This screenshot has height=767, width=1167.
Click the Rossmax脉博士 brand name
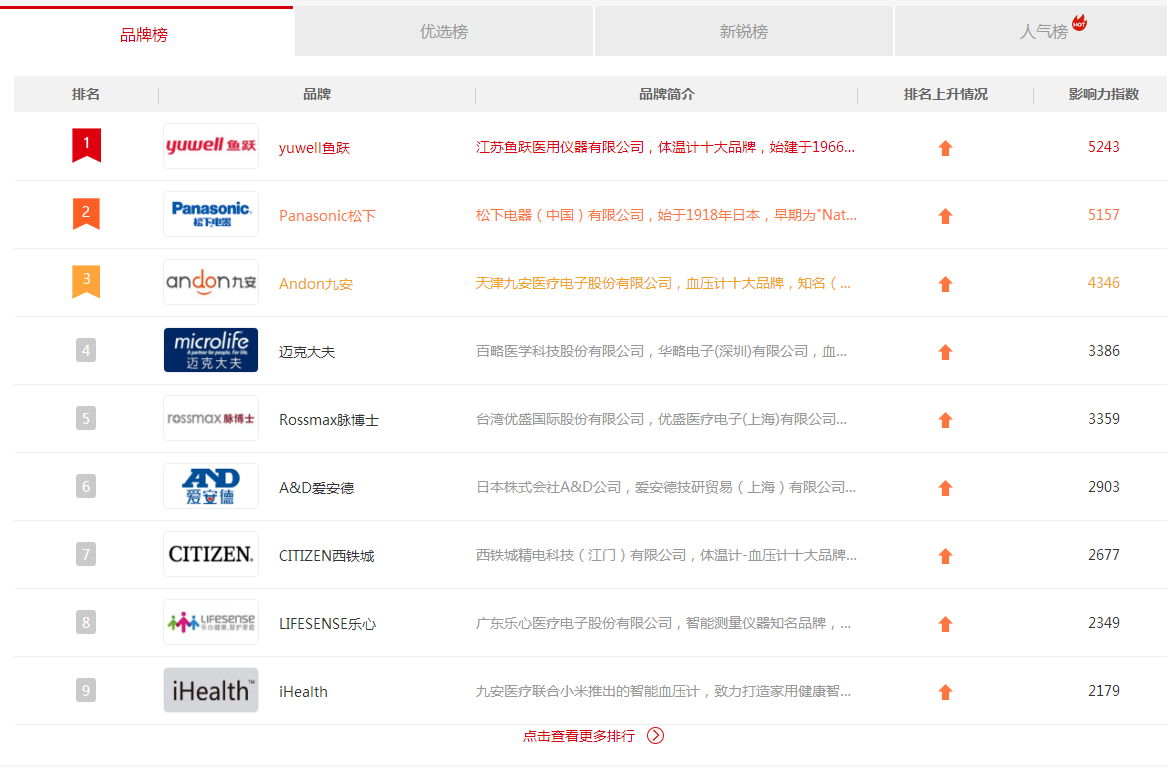[329, 420]
